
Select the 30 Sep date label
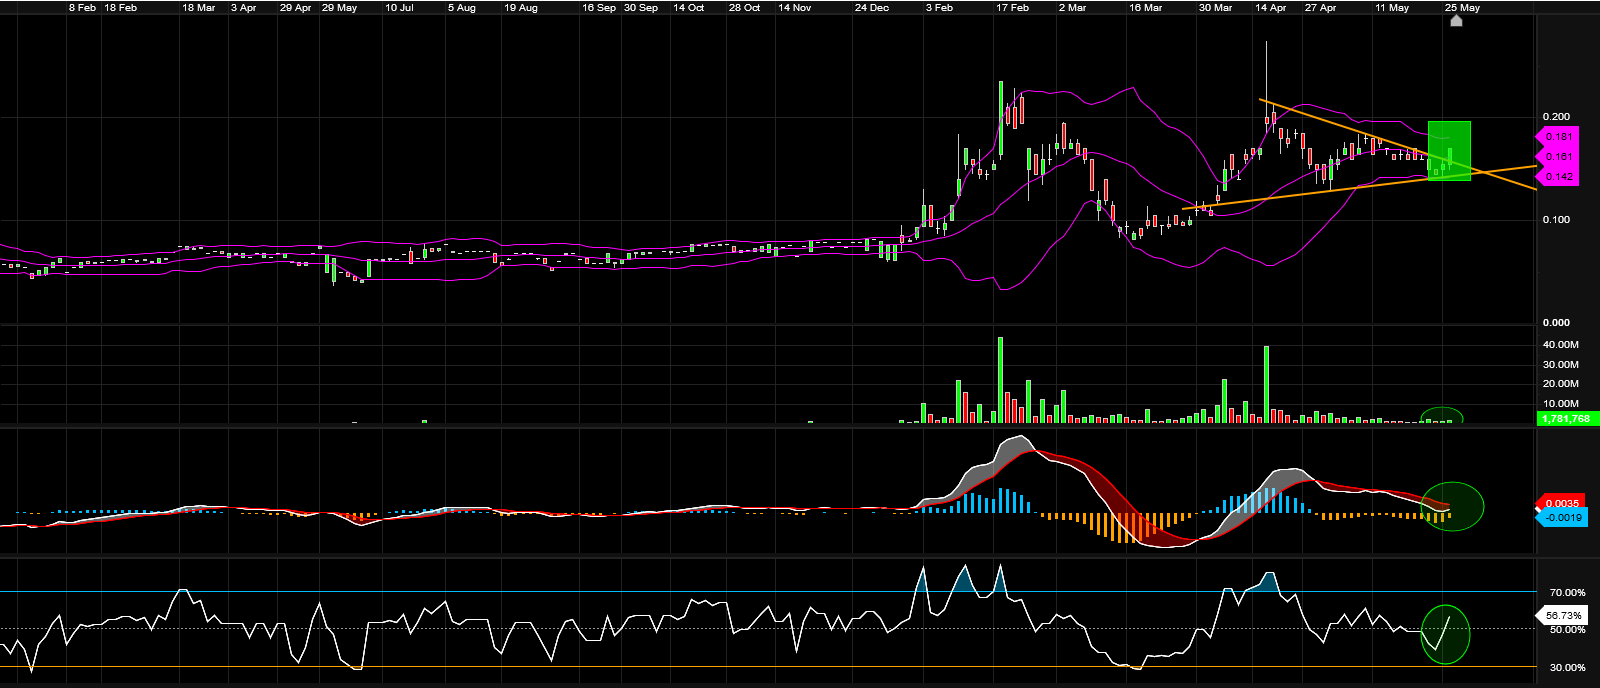click(x=641, y=7)
